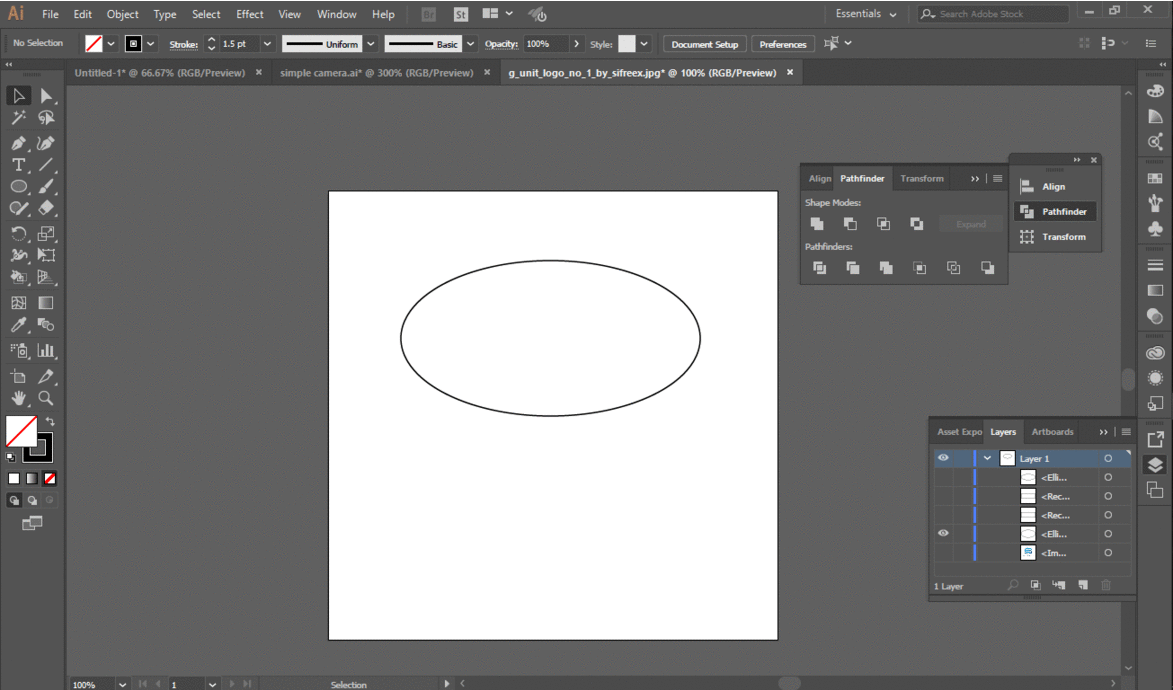The image size is (1173, 690).
Task: Open Preferences from the control bar
Action: point(783,44)
